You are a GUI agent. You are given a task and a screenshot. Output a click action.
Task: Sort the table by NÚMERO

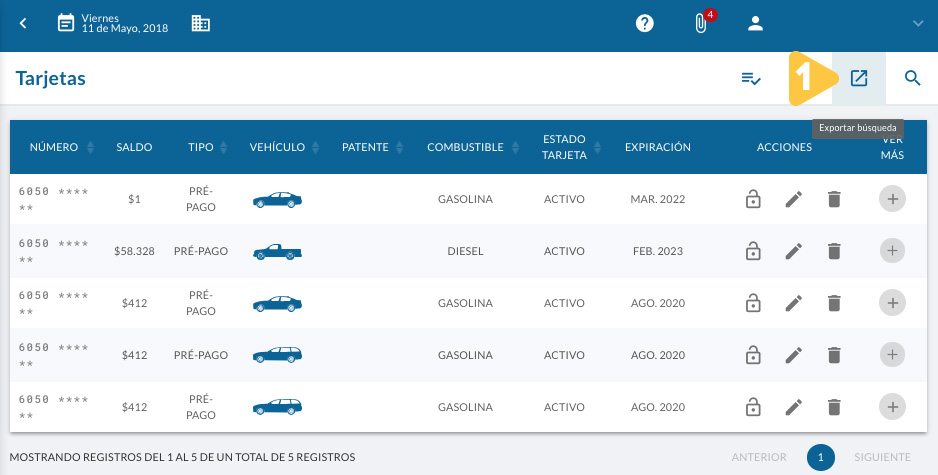[x=90, y=147]
